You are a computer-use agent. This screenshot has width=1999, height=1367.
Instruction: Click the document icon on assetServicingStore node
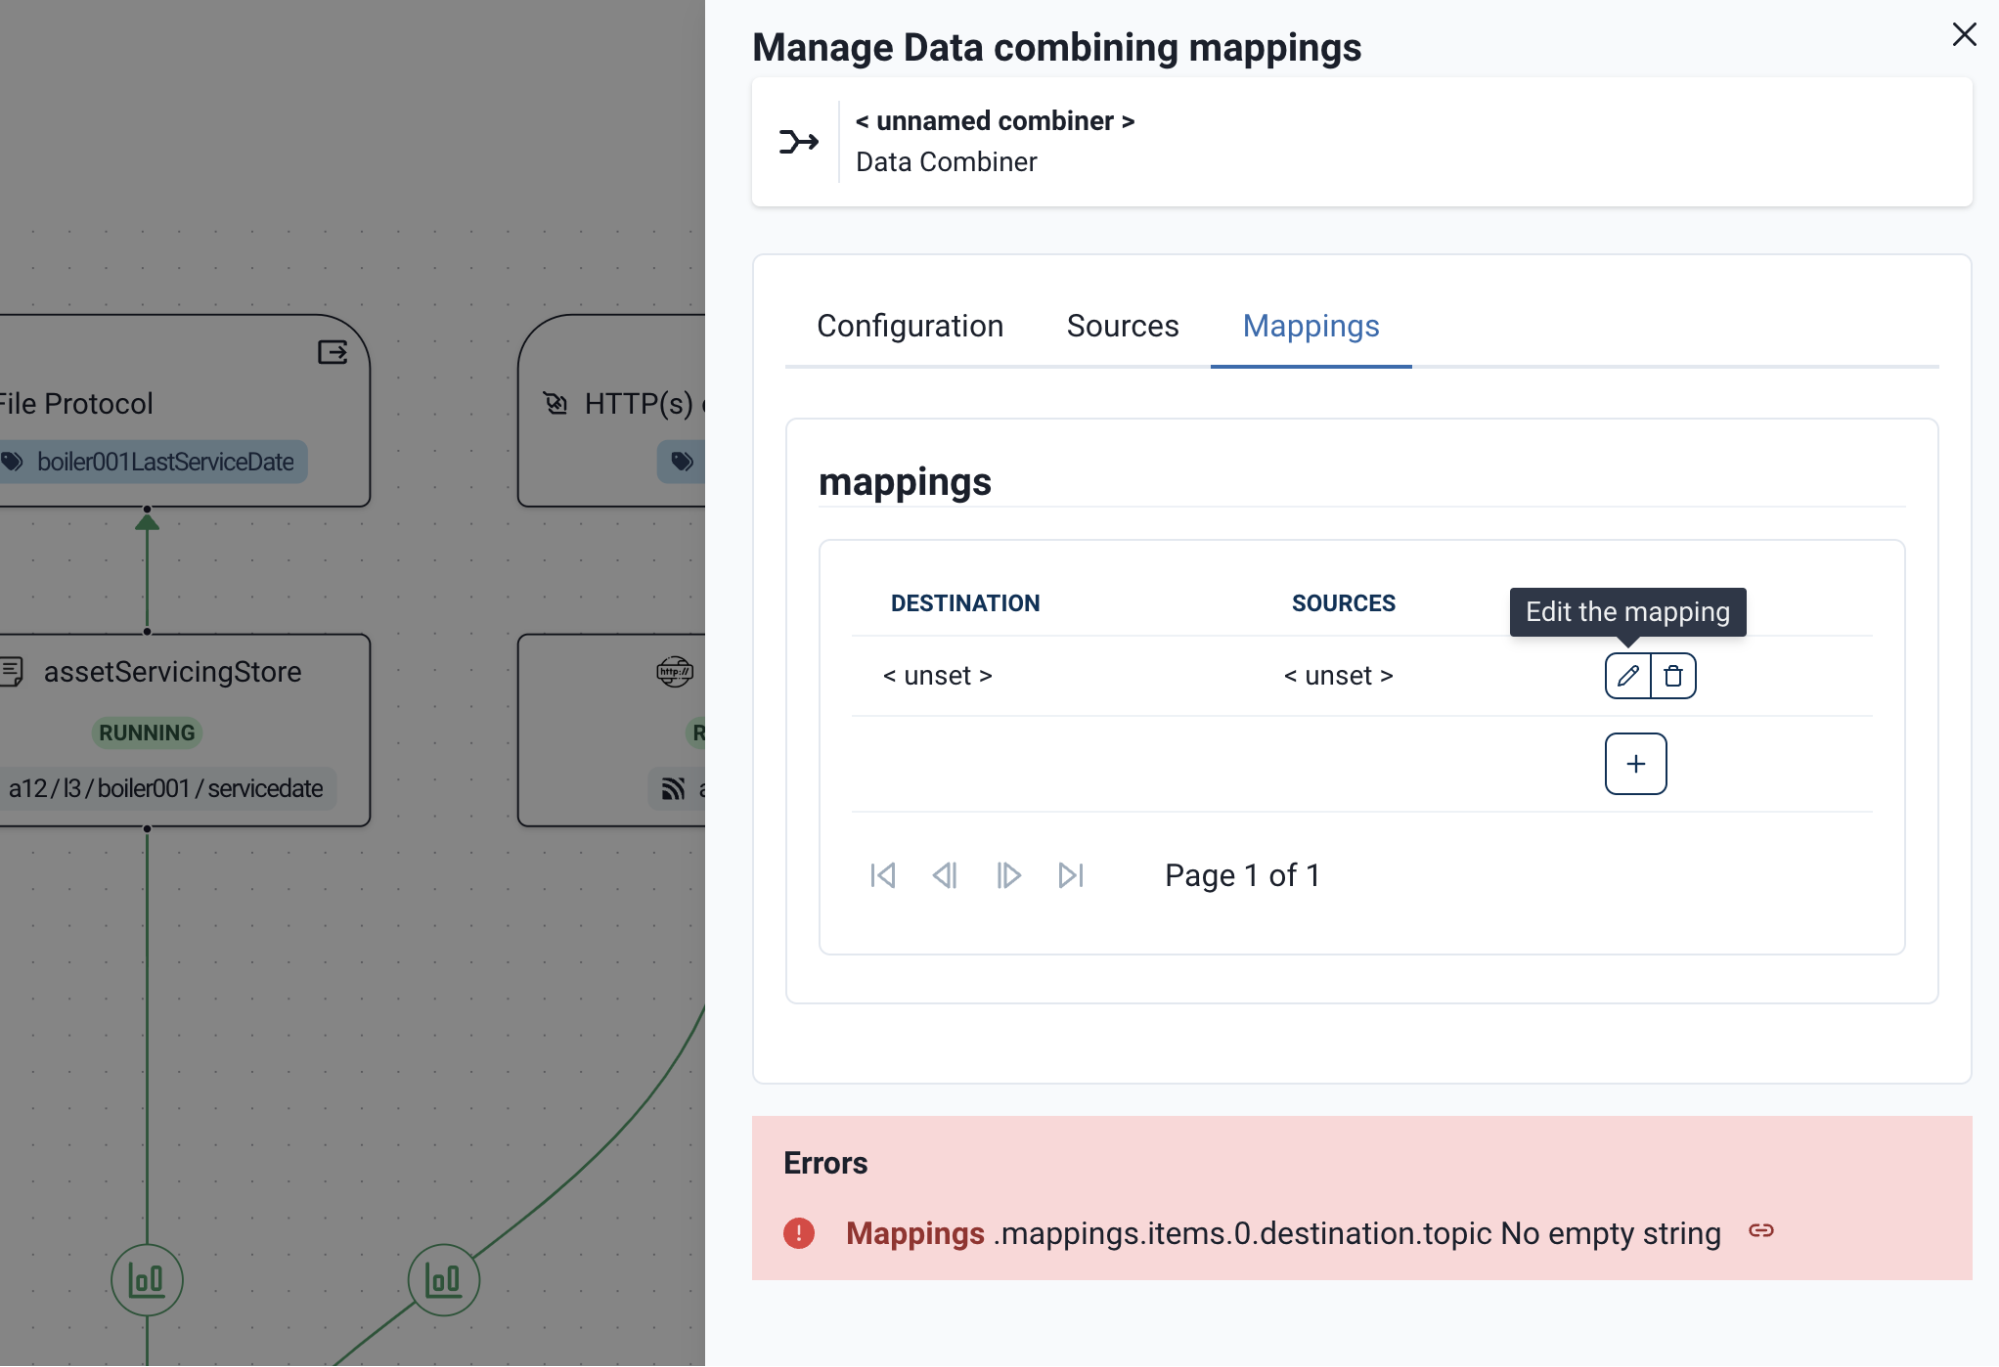(12, 671)
